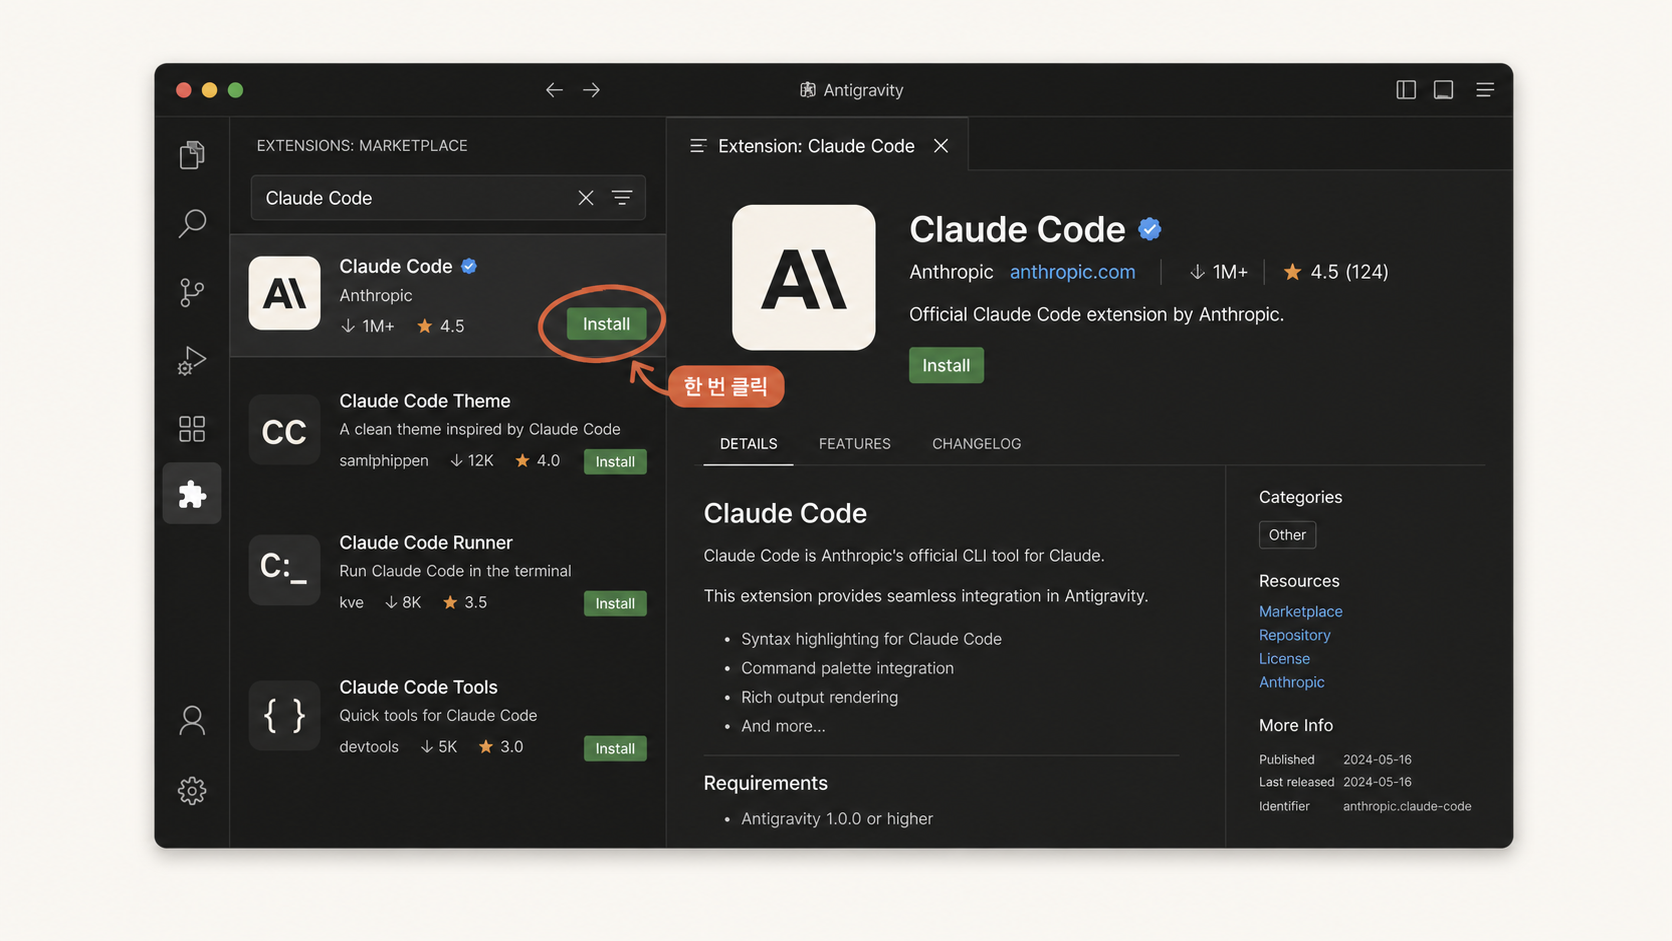Toggle the sidebar layout icon in title bar
This screenshot has width=1672, height=941.
(x=1406, y=90)
